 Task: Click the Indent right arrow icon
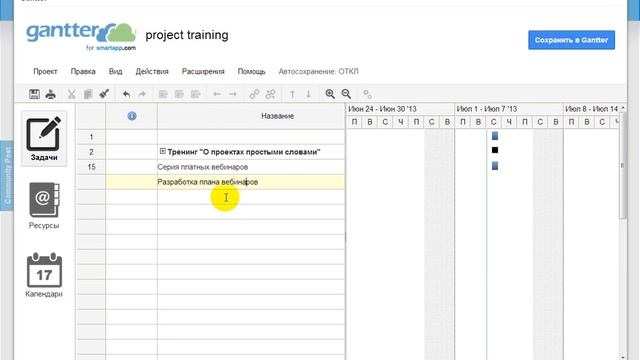coord(233,94)
